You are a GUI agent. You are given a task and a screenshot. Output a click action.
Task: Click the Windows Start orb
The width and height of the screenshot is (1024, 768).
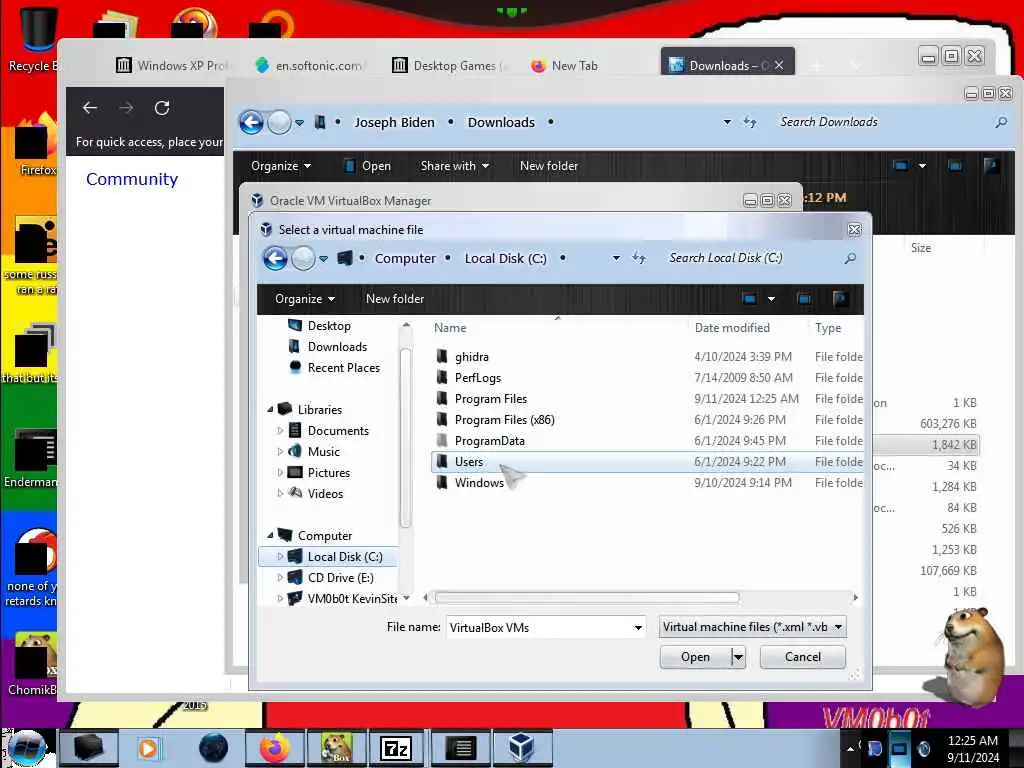27,748
